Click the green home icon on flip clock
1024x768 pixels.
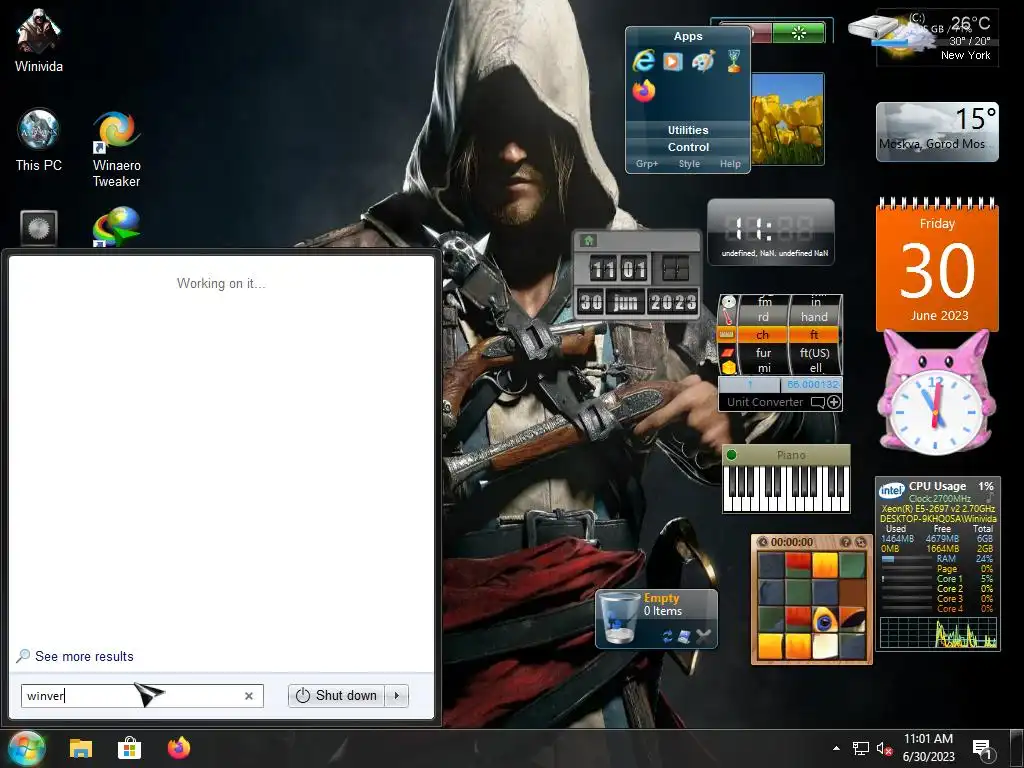pos(588,240)
